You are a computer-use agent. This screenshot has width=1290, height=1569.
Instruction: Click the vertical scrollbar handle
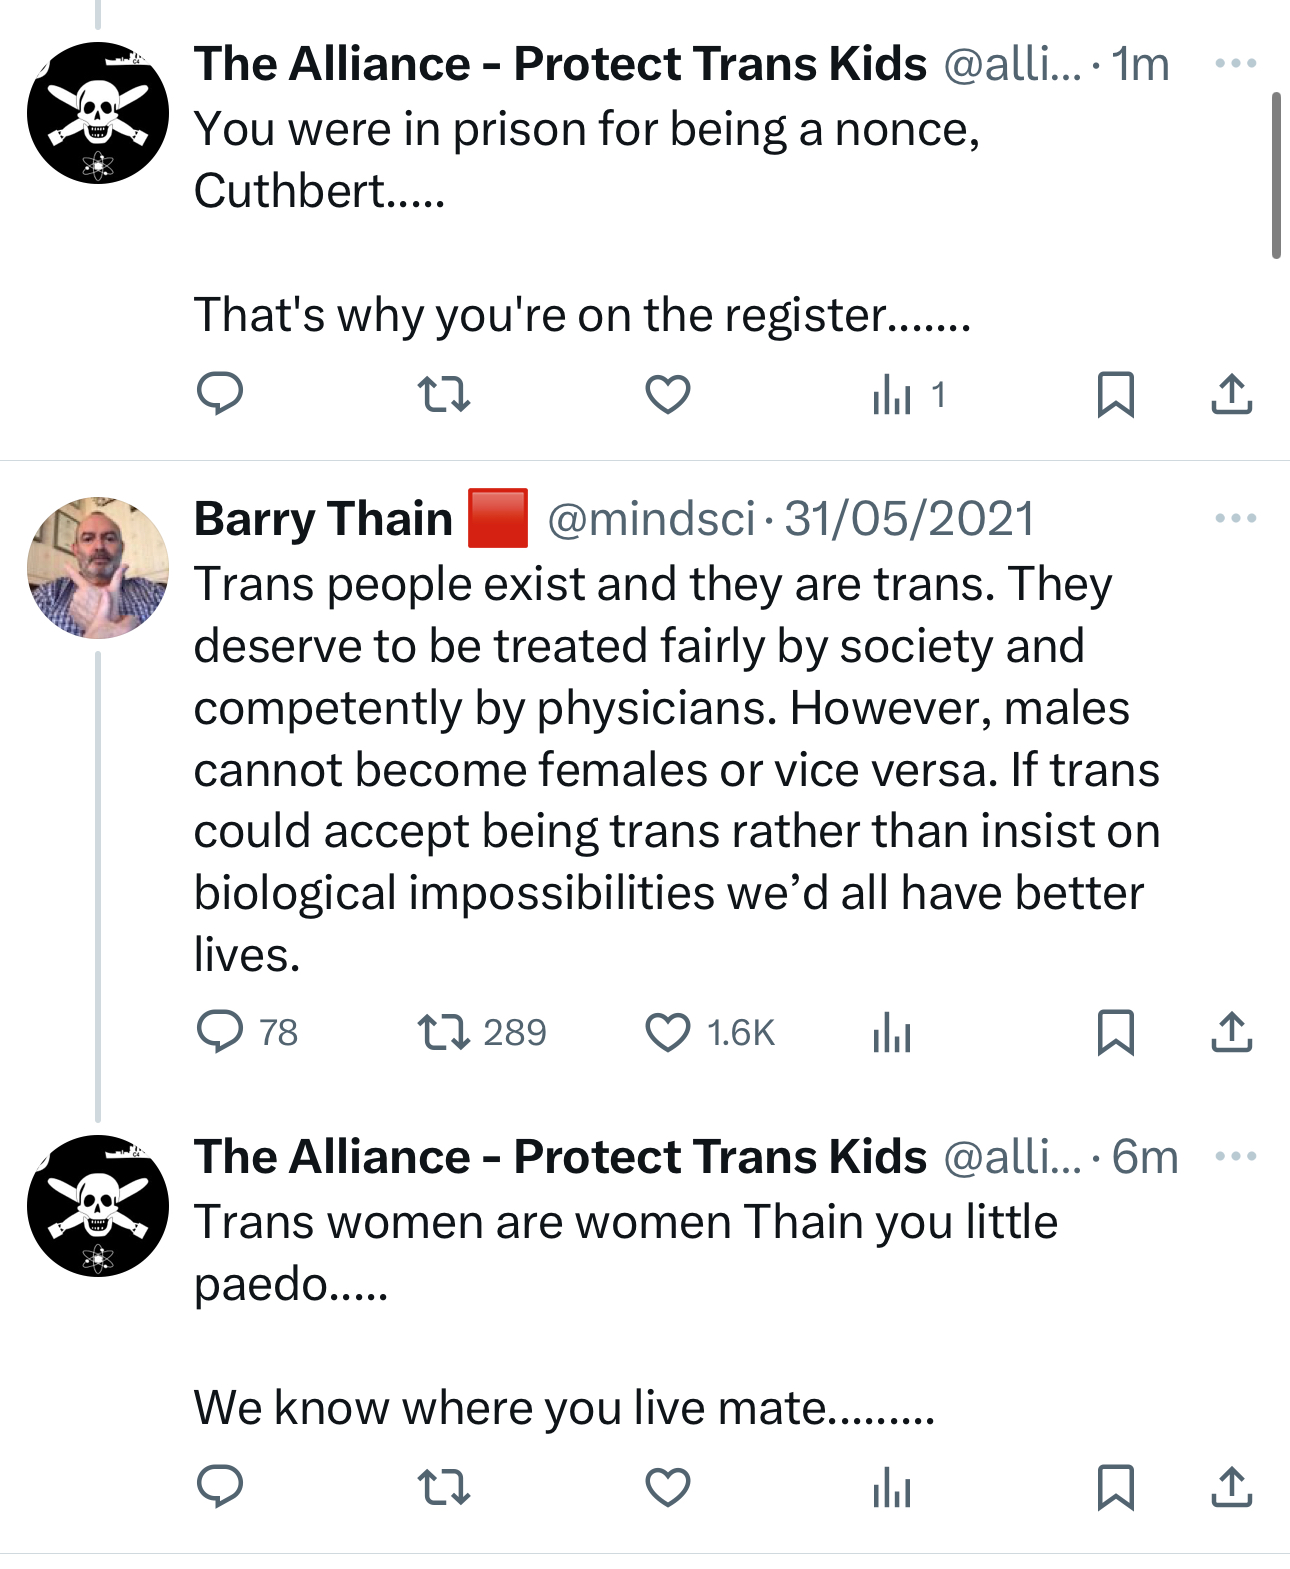1276,175
